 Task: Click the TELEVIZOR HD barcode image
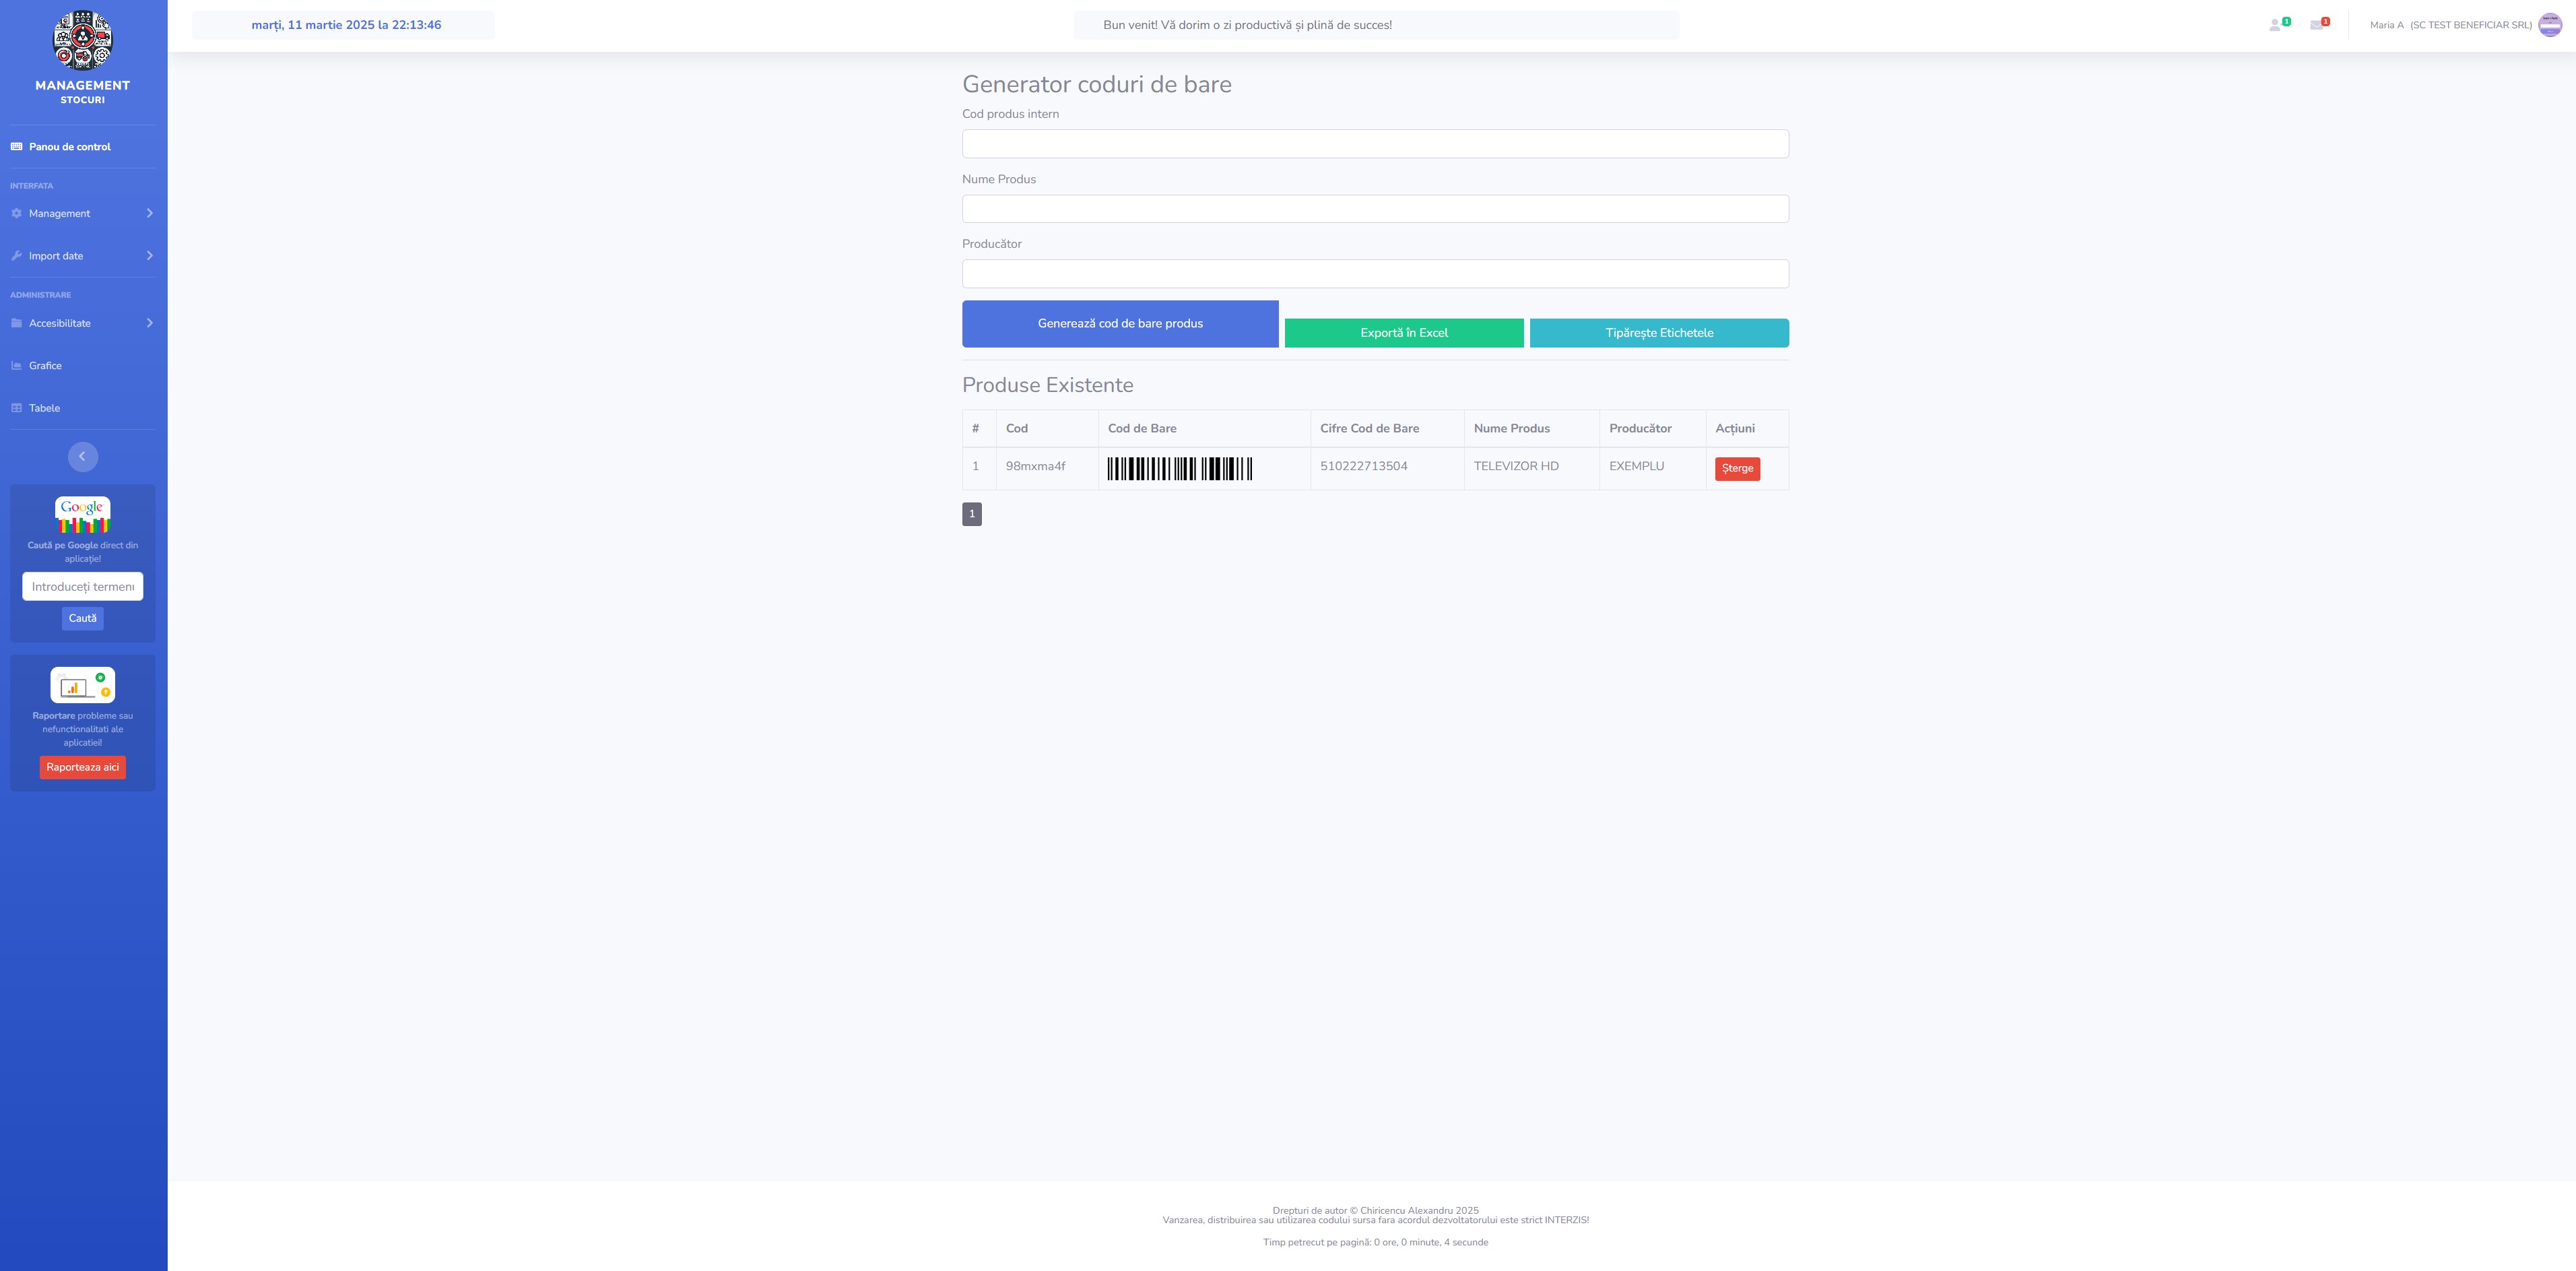tap(1179, 468)
